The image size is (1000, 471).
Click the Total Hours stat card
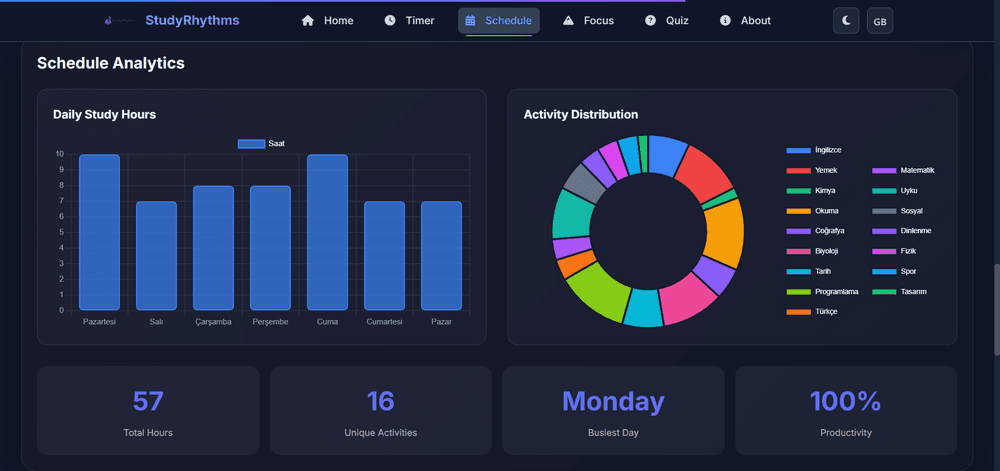click(148, 410)
